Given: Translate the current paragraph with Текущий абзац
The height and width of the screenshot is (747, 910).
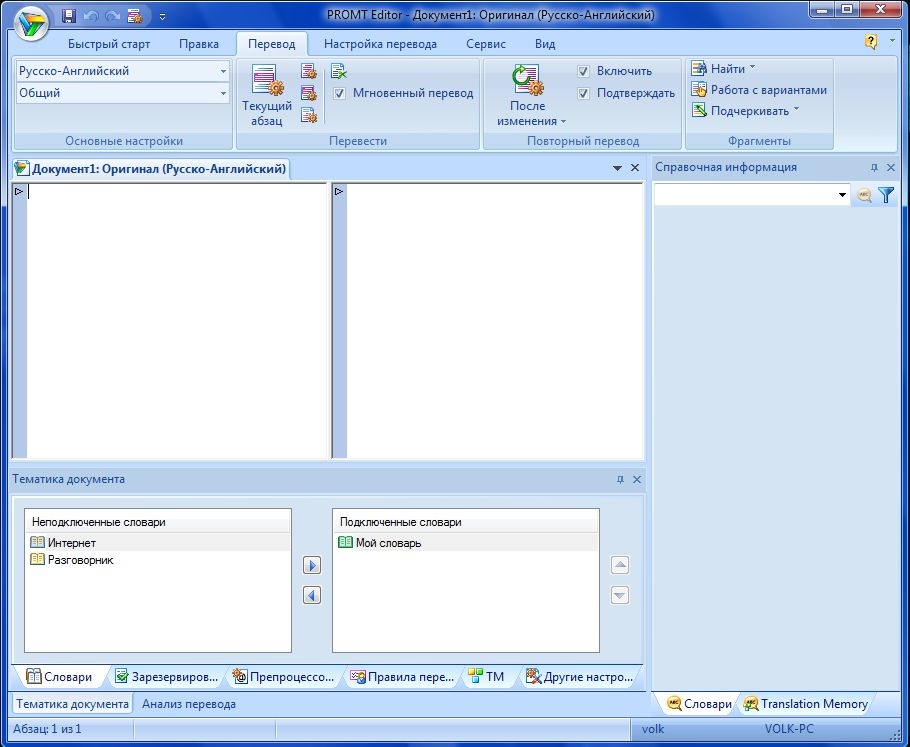Looking at the screenshot, I should 267,95.
